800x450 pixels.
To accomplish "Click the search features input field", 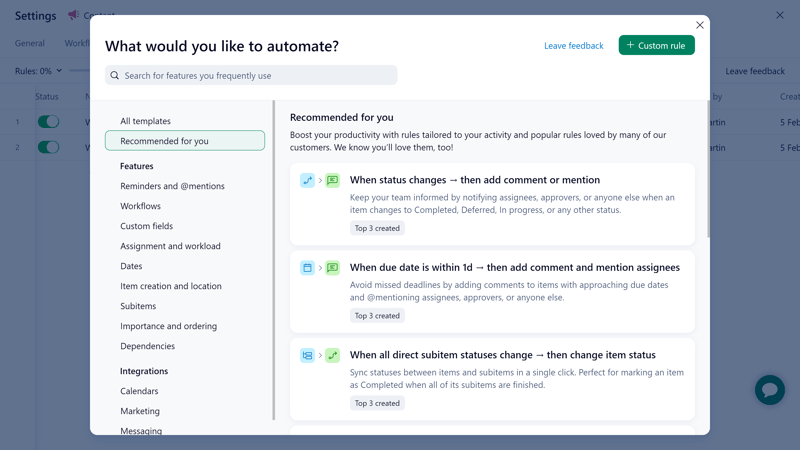I will click(255, 75).
